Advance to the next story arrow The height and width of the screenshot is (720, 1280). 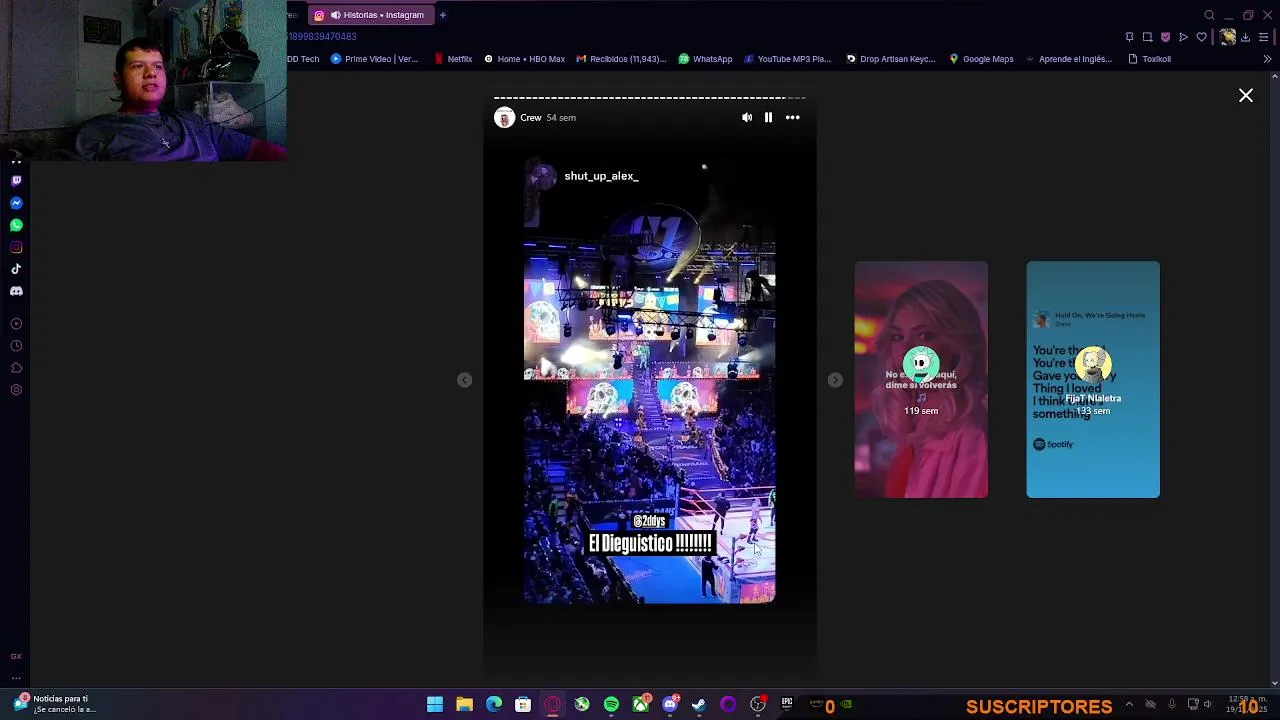pos(835,380)
